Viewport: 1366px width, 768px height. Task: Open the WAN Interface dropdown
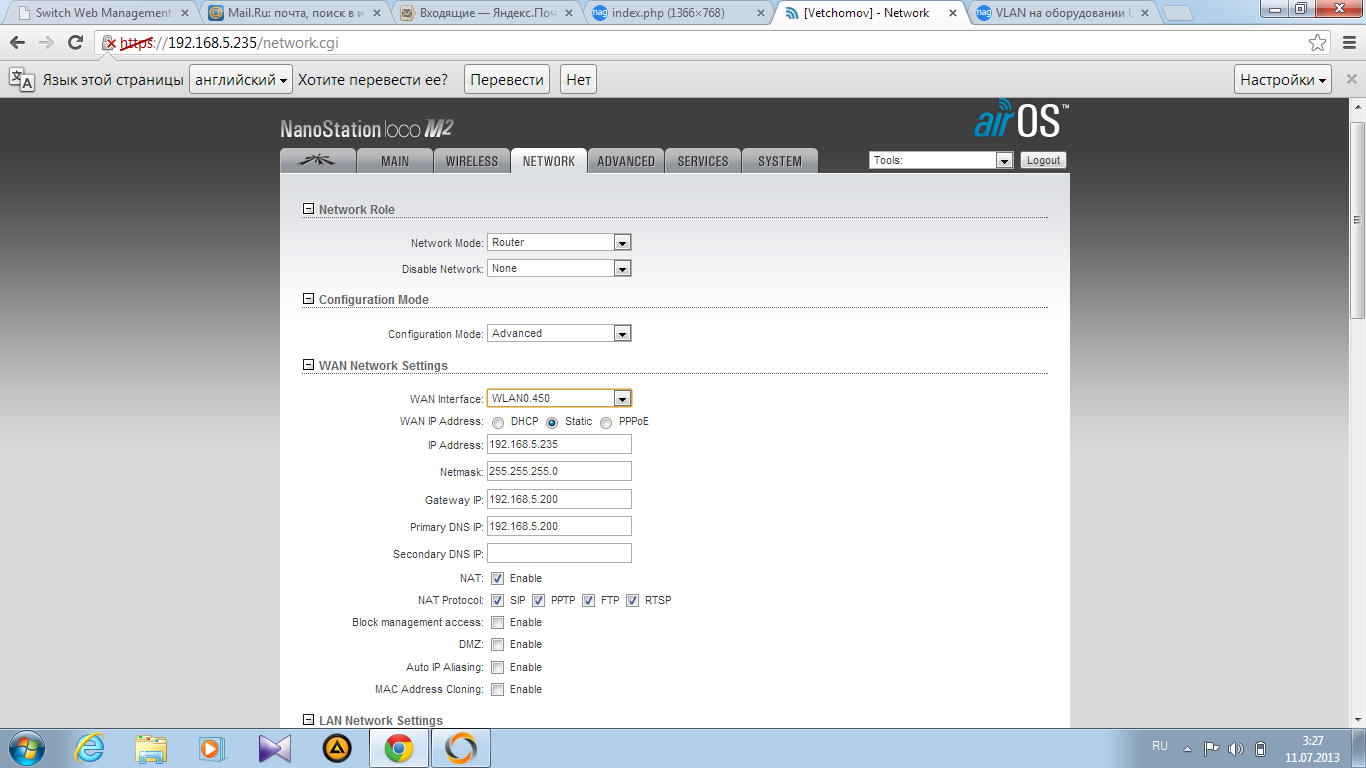[x=559, y=398]
